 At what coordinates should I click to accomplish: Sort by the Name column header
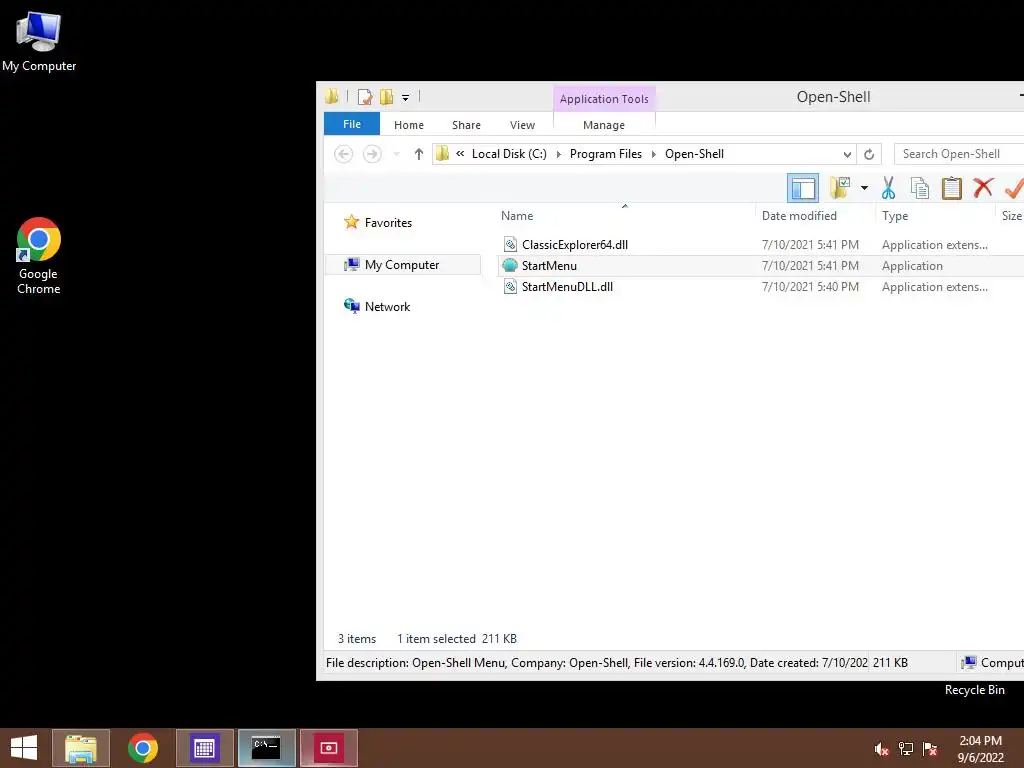pos(517,216)
